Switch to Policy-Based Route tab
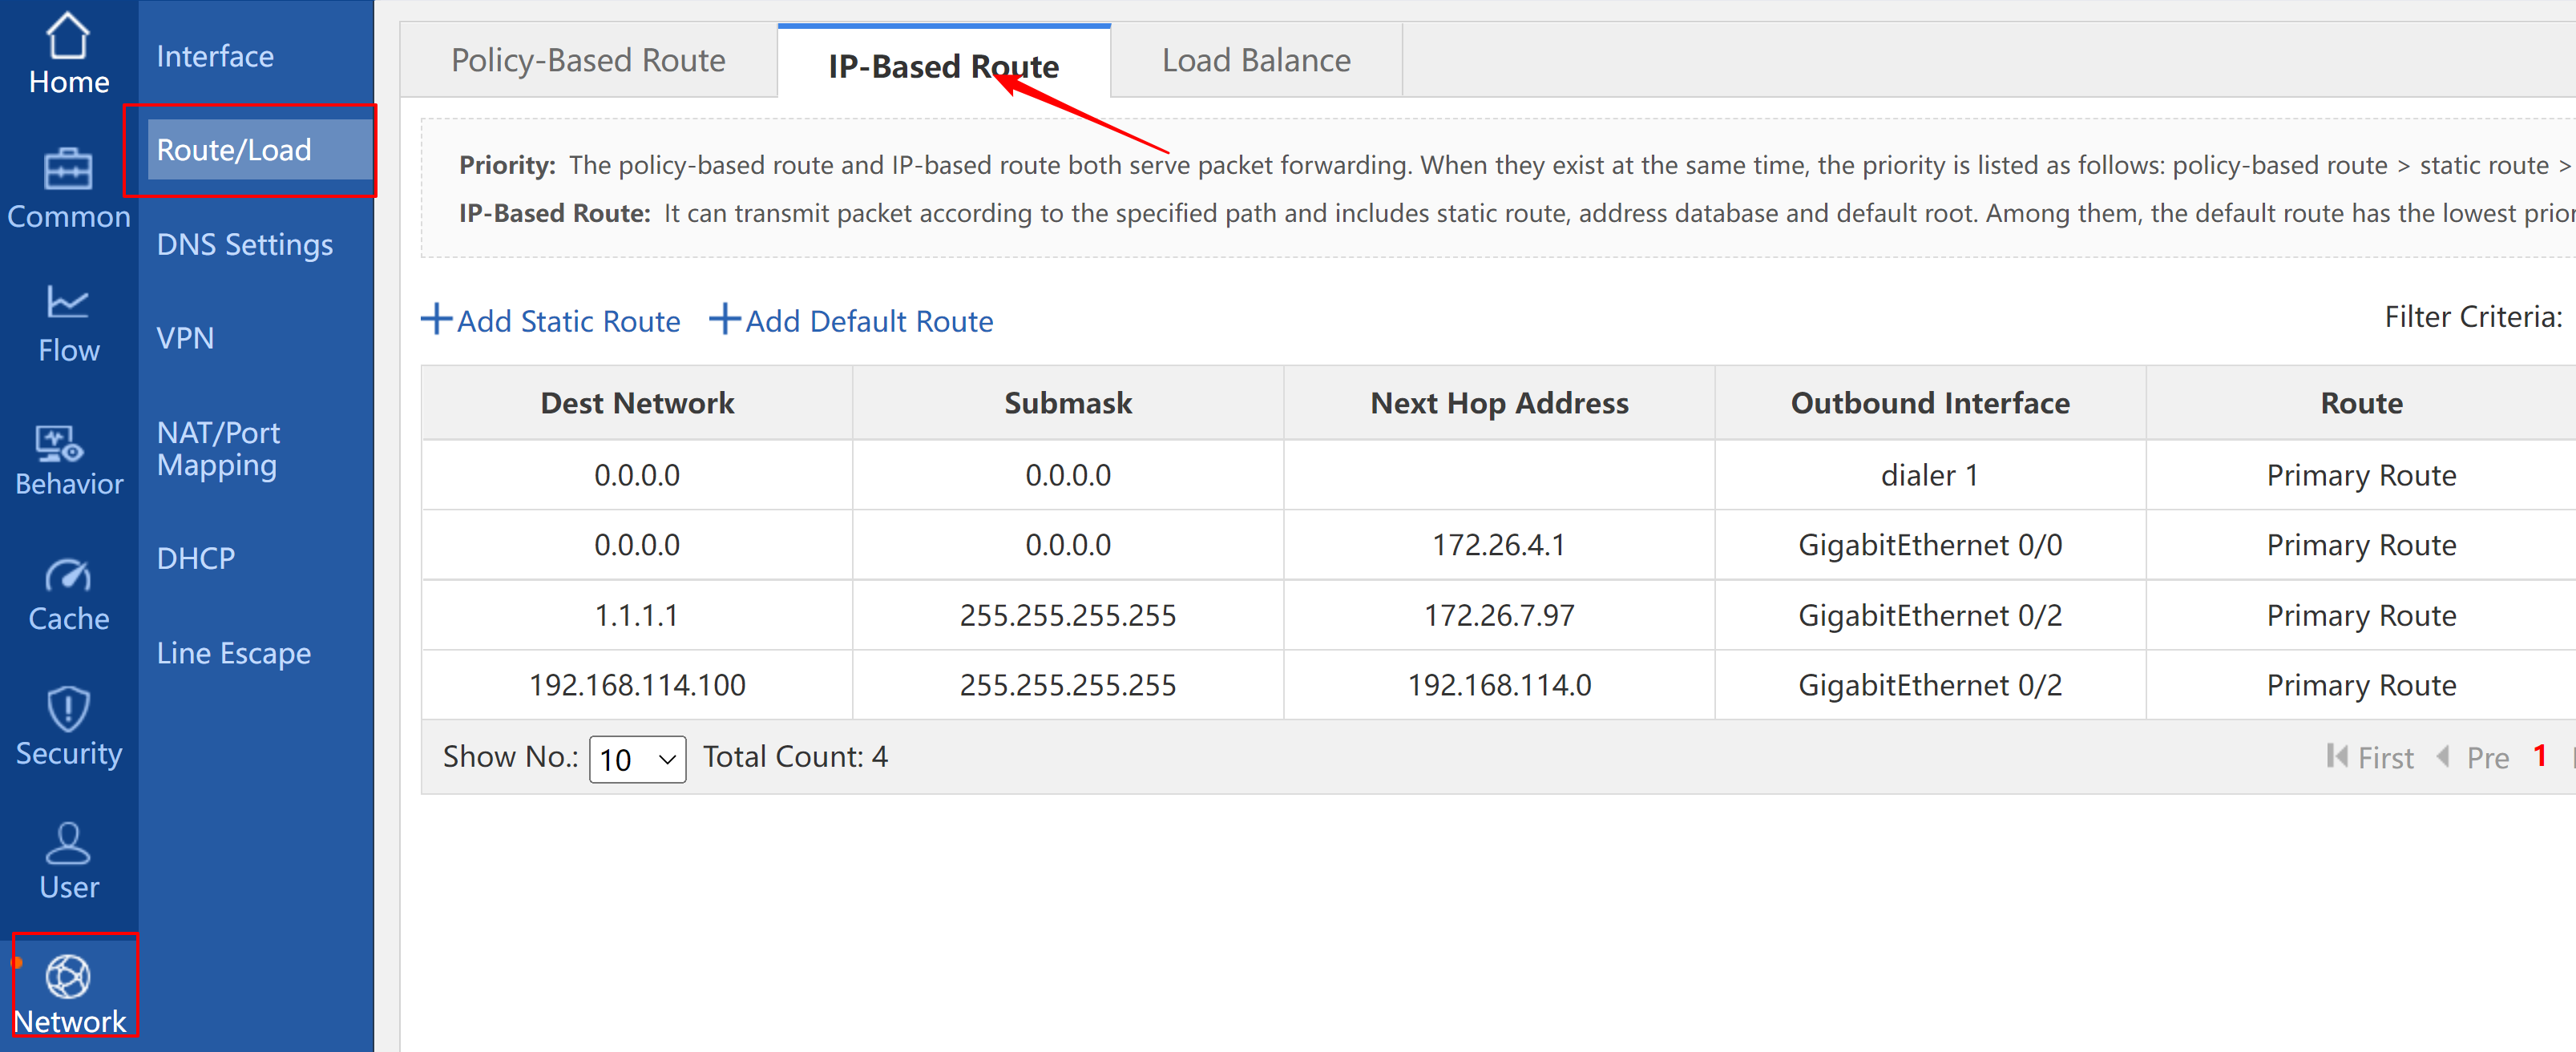This screenshot has height=1052, width=2576. click(x=588, y=60)
